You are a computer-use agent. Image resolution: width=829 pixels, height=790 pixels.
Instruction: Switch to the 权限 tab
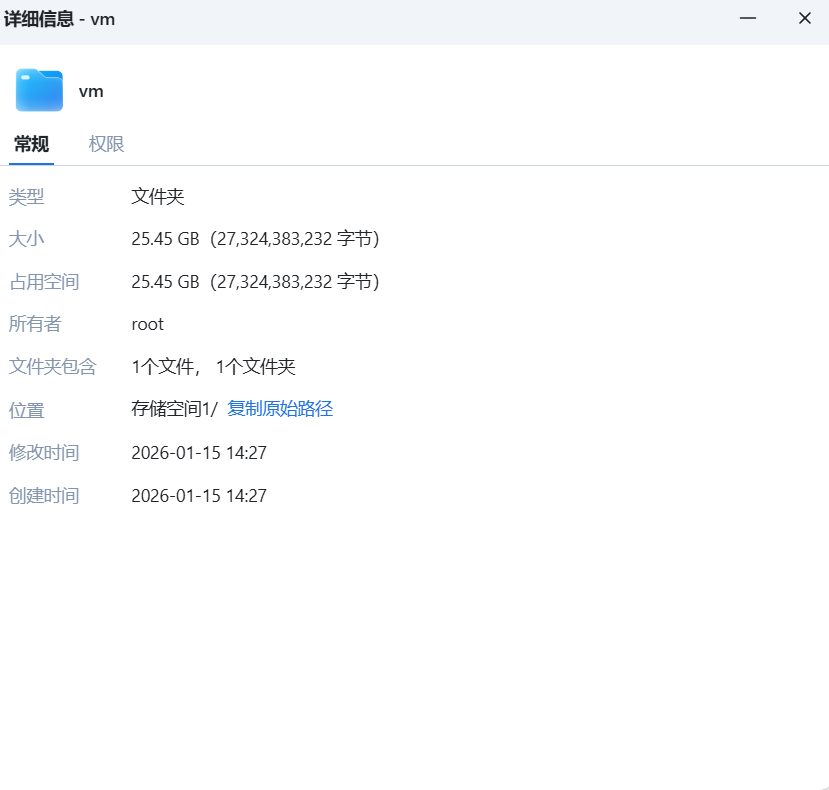pos(106,144)
